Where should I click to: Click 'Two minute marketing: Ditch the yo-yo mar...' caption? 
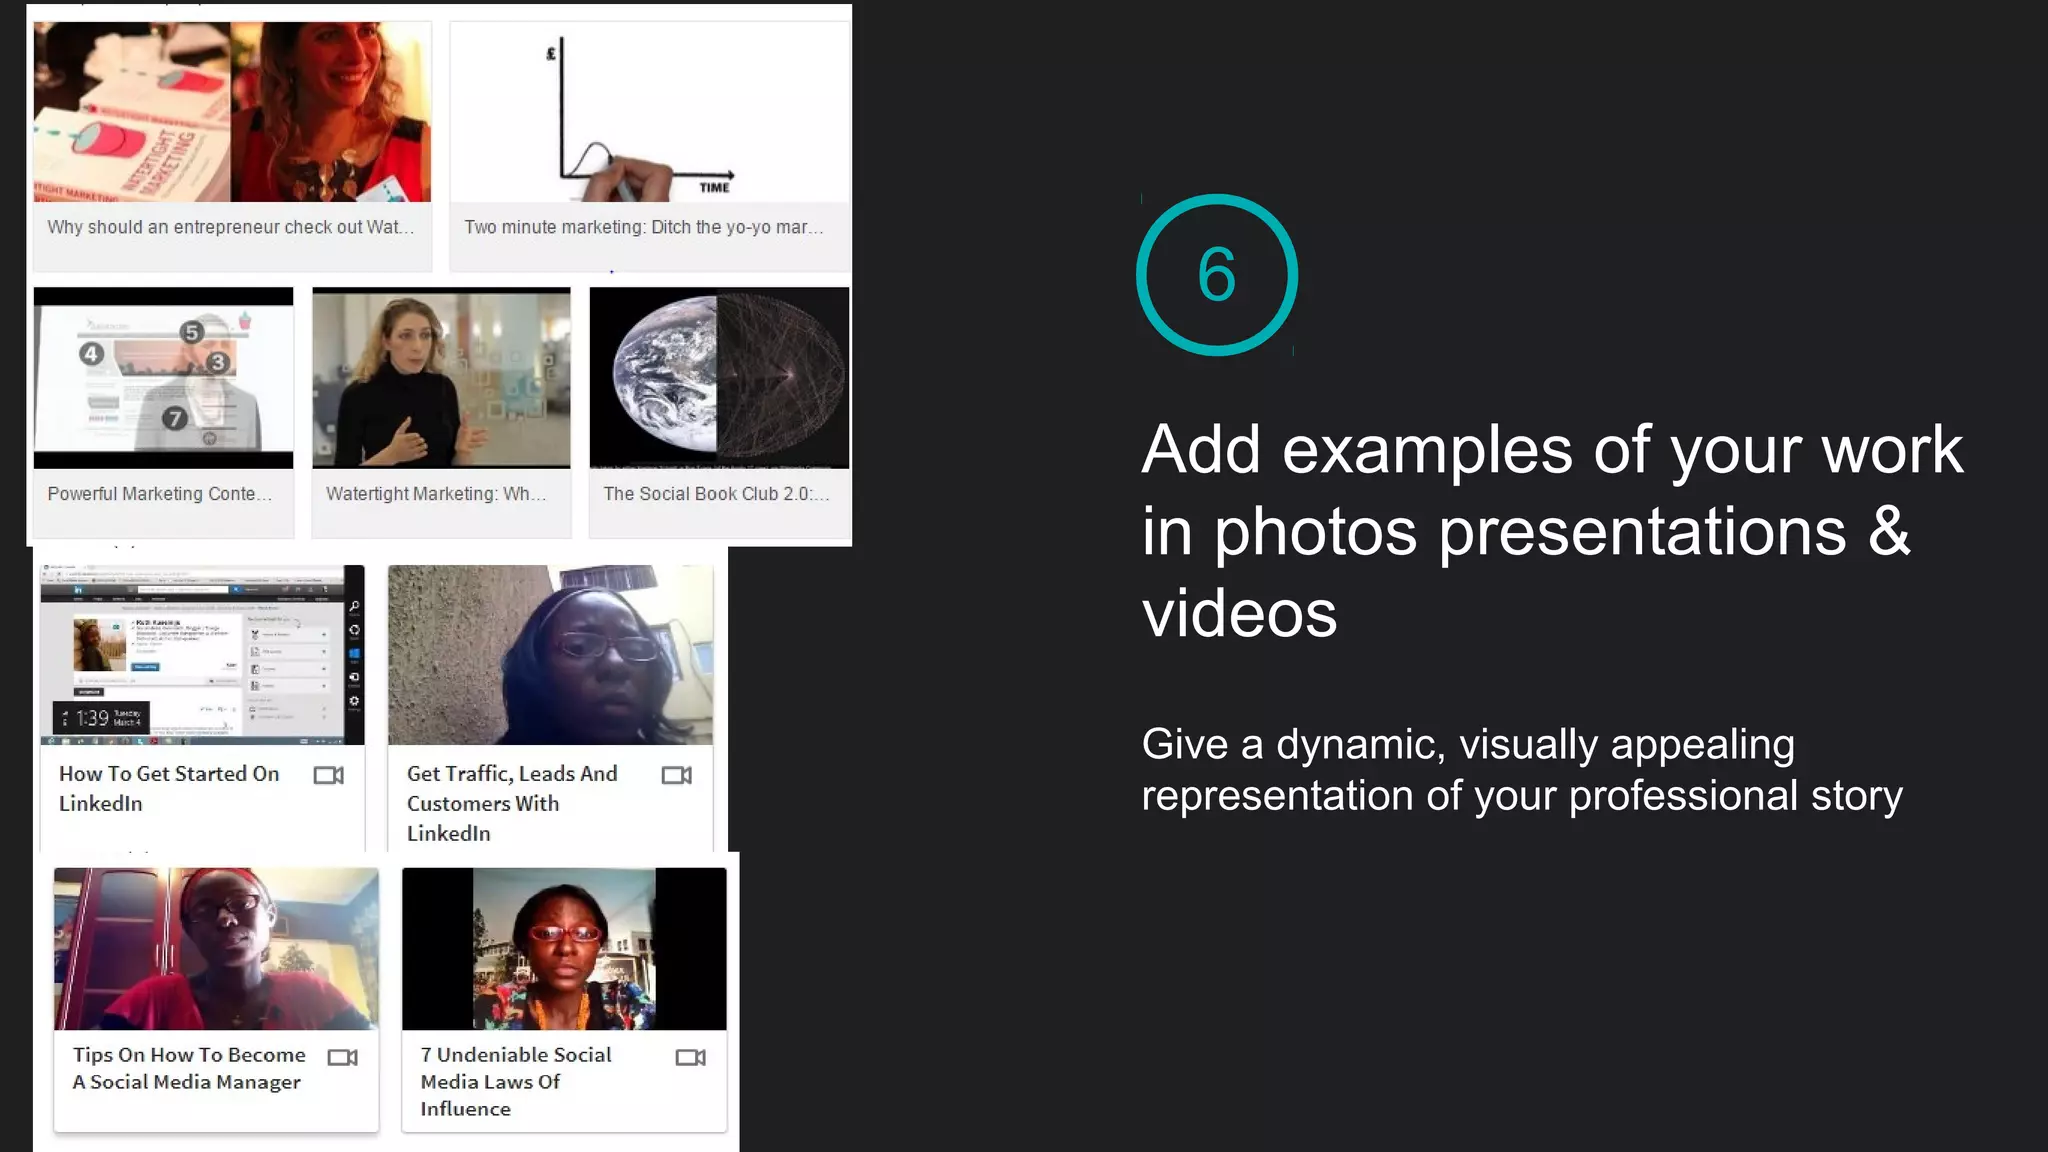pyautogui.click(x=644, y=227)
